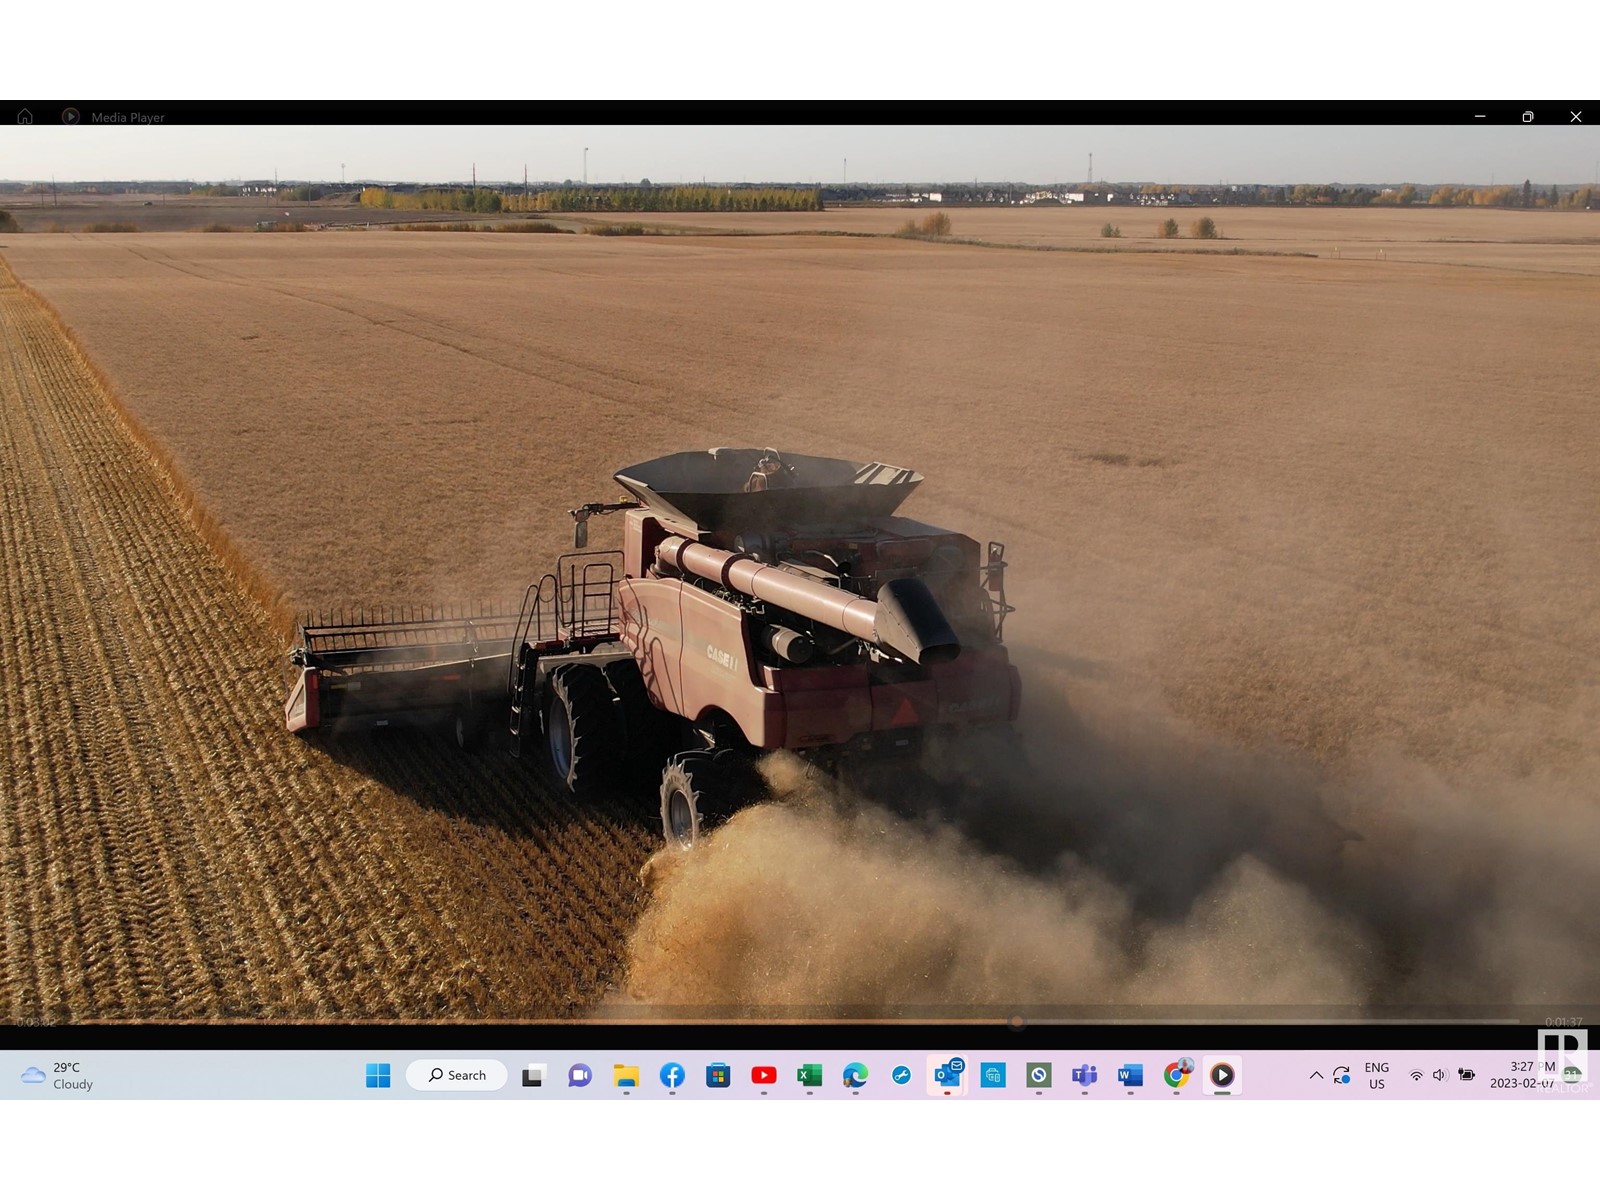Image resolution: width=1600 pixels, height=1200 pixels.
Task: Open Google Chrome from taskbar
Action: point(1176,1075)
